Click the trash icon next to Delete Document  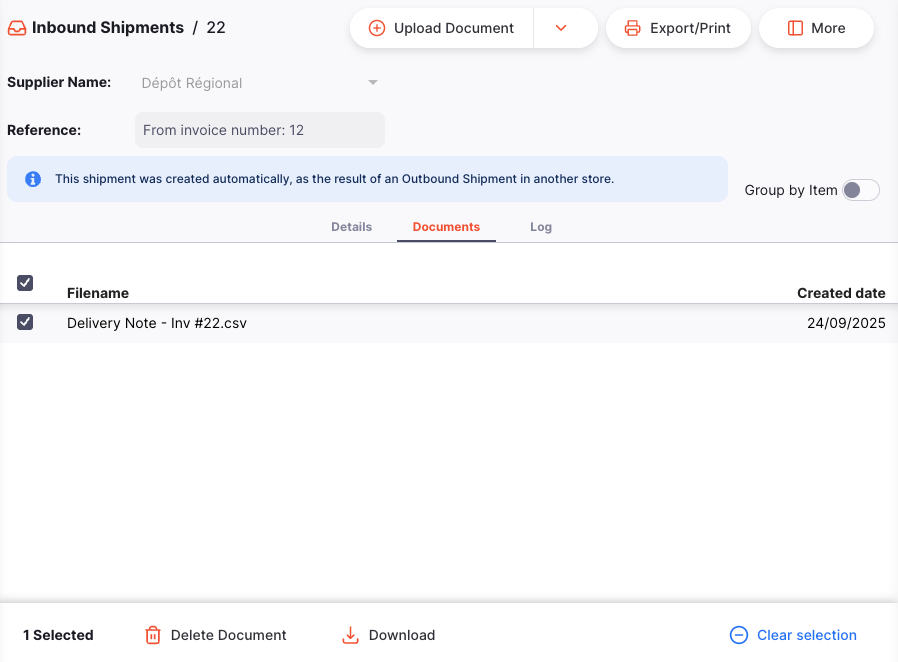[152, 635]
